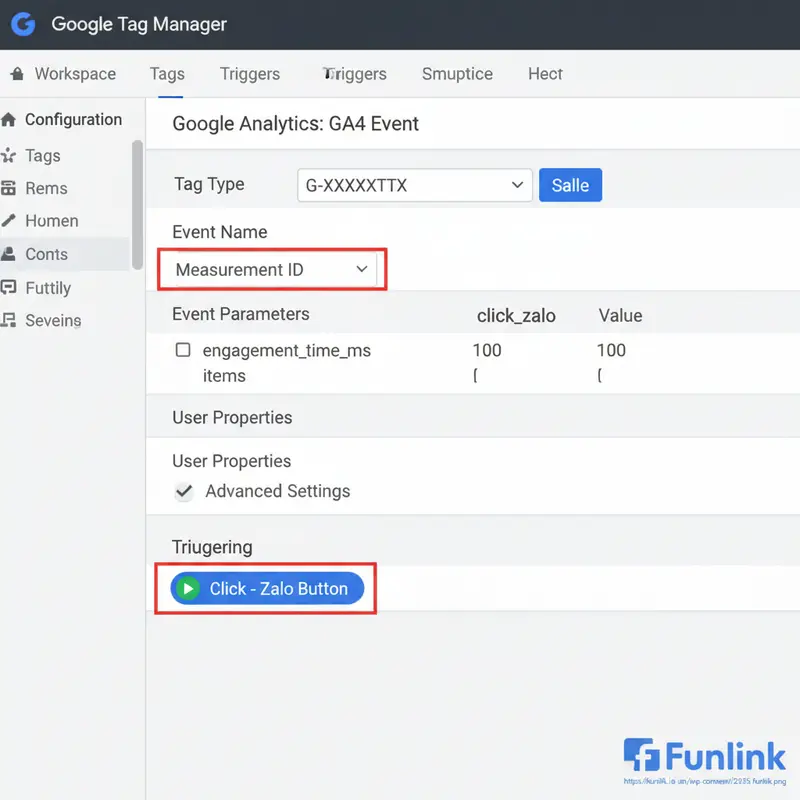Open the Hect tab

click(545, 74)
